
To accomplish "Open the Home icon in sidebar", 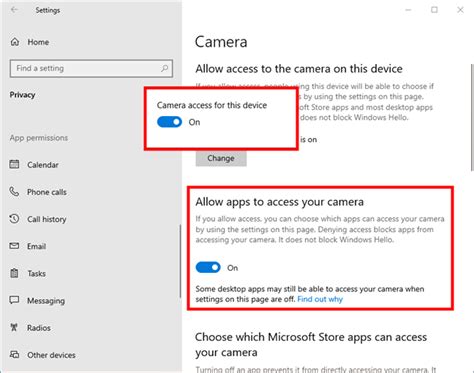I will pos(15,42).
